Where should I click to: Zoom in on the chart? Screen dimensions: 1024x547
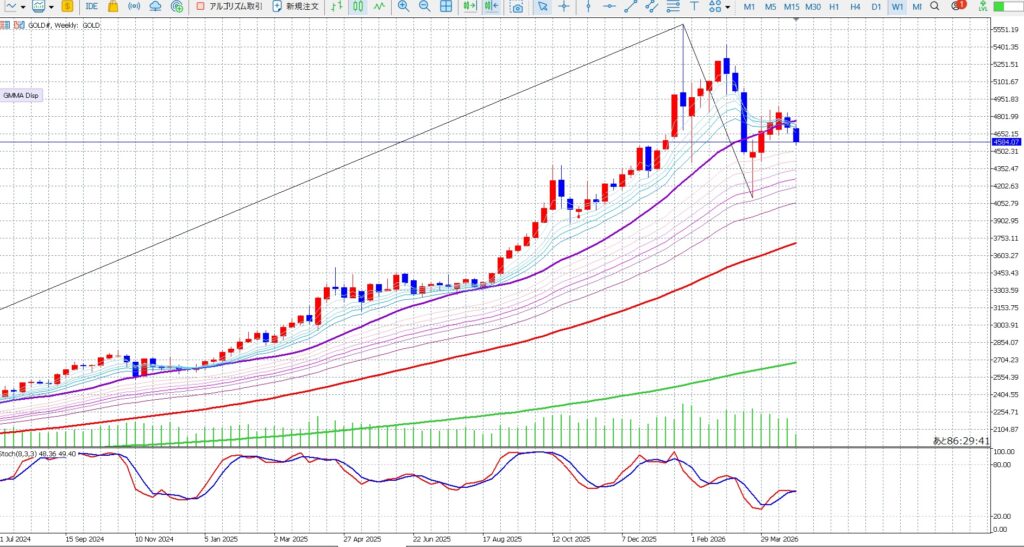[x=403, y=7]
